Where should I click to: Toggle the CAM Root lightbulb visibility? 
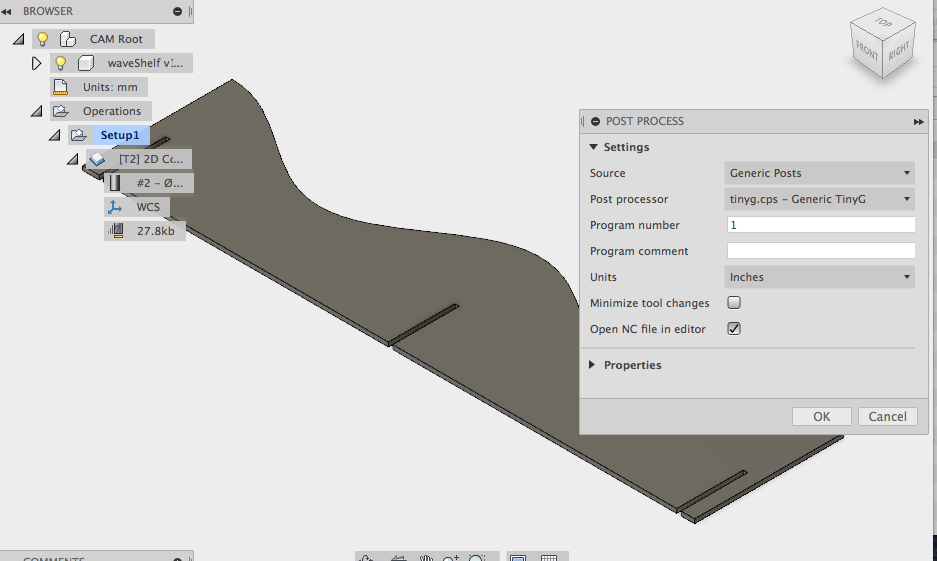click(42, 39)
